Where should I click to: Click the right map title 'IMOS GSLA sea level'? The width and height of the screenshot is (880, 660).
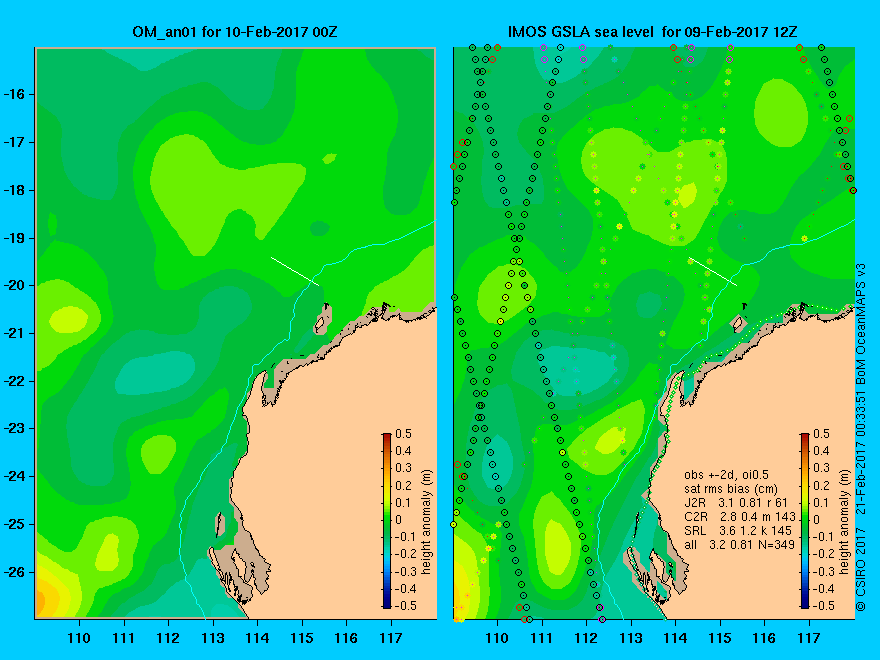581,32
